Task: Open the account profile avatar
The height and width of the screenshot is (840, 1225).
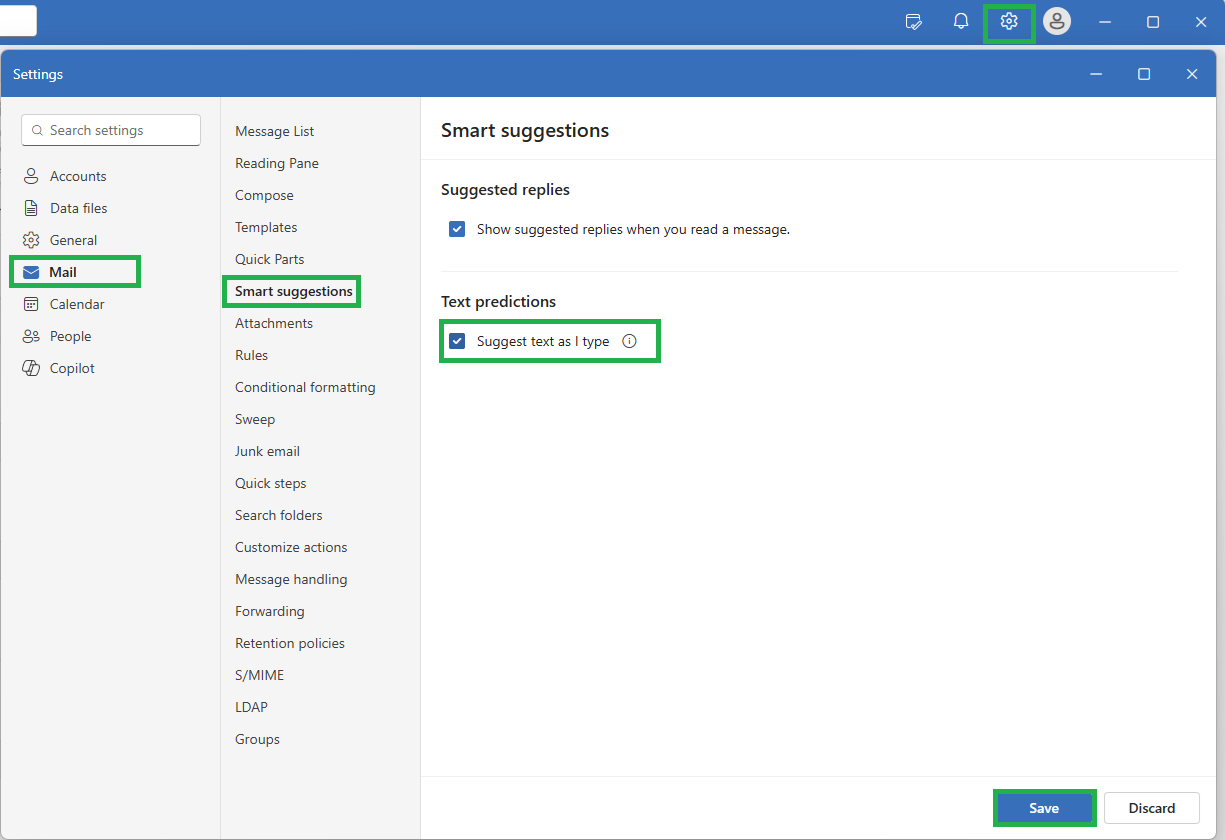Action: pyautogui.click(x=1057, y=22)
